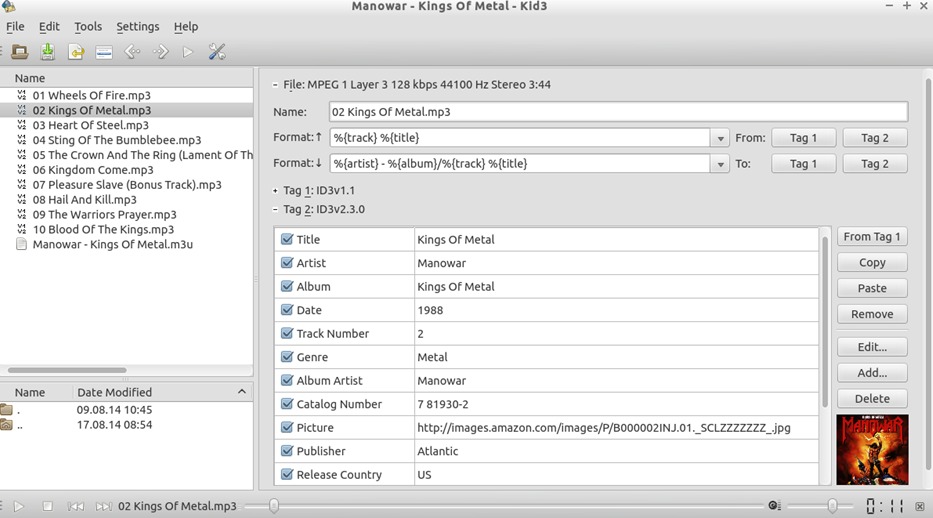Delete the selected frame

(872, 398)
